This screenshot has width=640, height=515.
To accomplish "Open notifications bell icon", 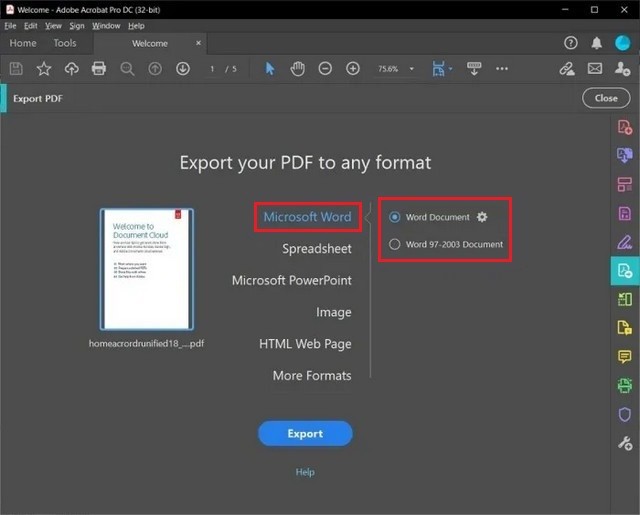I will pyautogui.click(x=597, y=43).
